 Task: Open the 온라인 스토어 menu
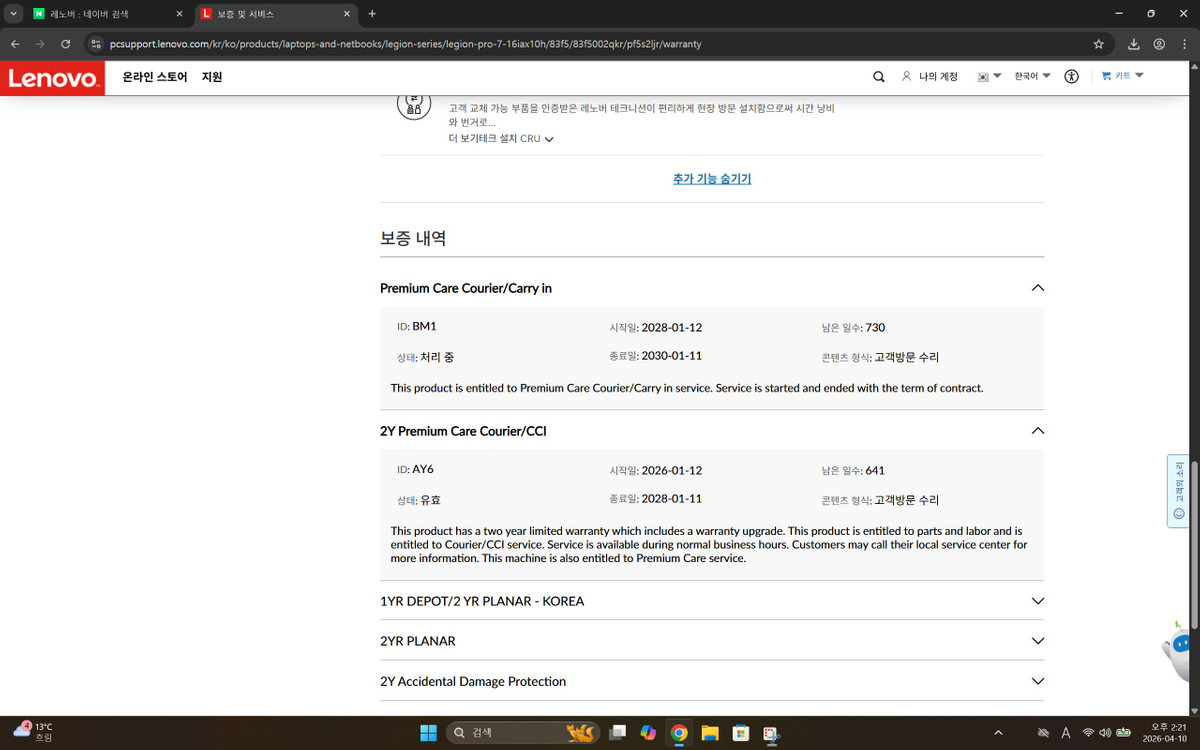click(x=154, y=77)
